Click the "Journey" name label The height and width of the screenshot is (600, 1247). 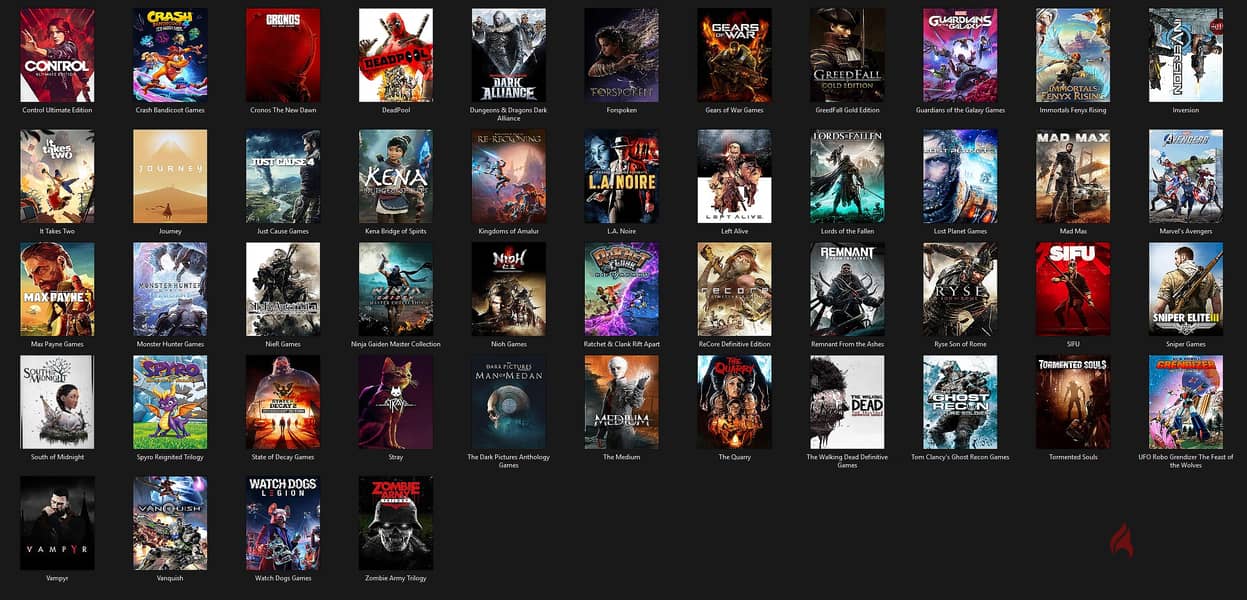170,231
